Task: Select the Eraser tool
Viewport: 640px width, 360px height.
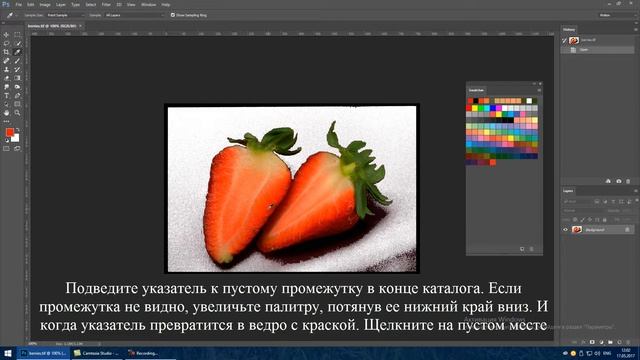Action: pyautogui.click(x=6, y=78)
